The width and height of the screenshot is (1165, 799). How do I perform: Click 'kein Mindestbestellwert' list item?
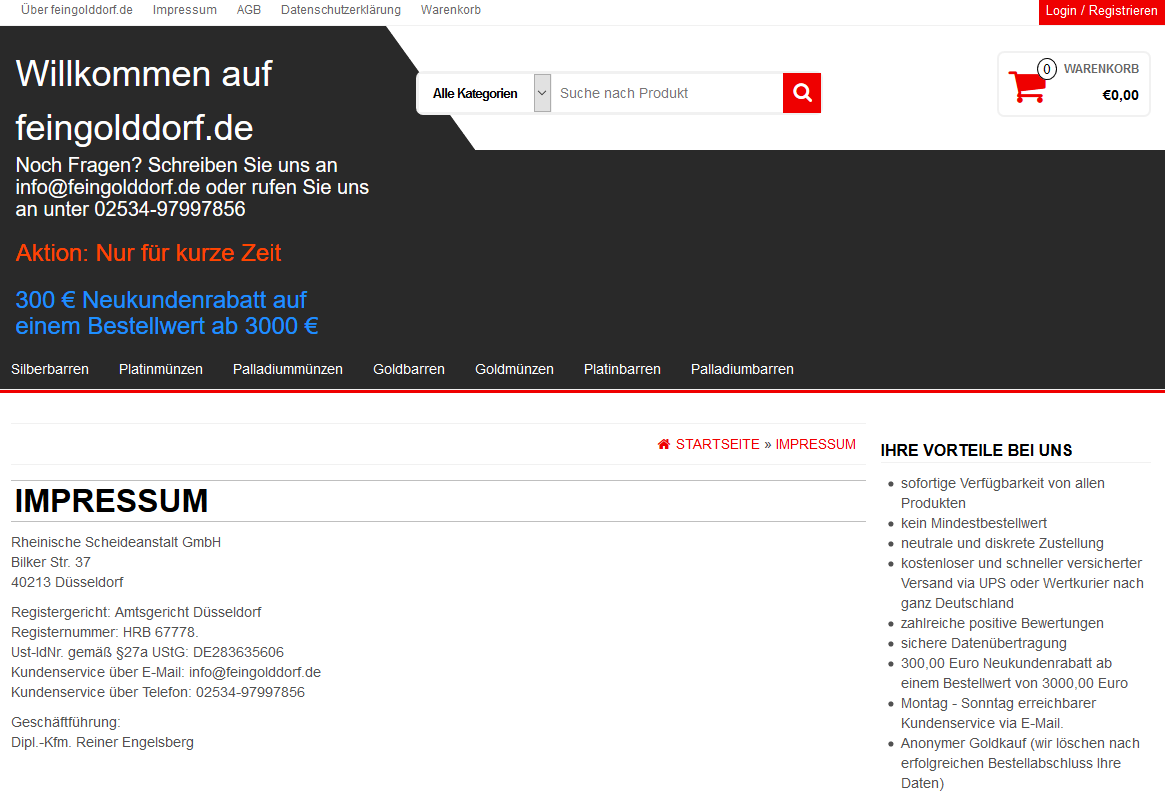[x=974, y=523]
